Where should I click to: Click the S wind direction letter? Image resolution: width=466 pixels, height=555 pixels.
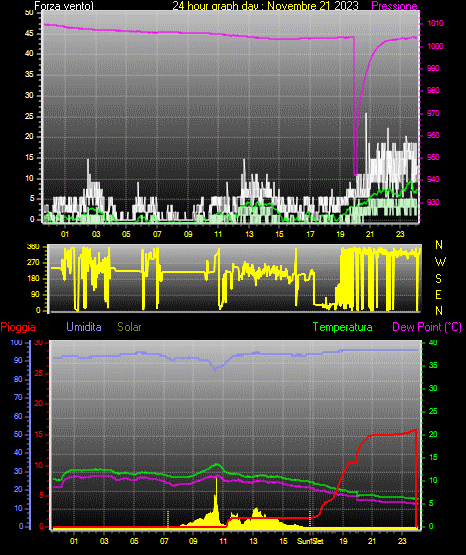438,279
